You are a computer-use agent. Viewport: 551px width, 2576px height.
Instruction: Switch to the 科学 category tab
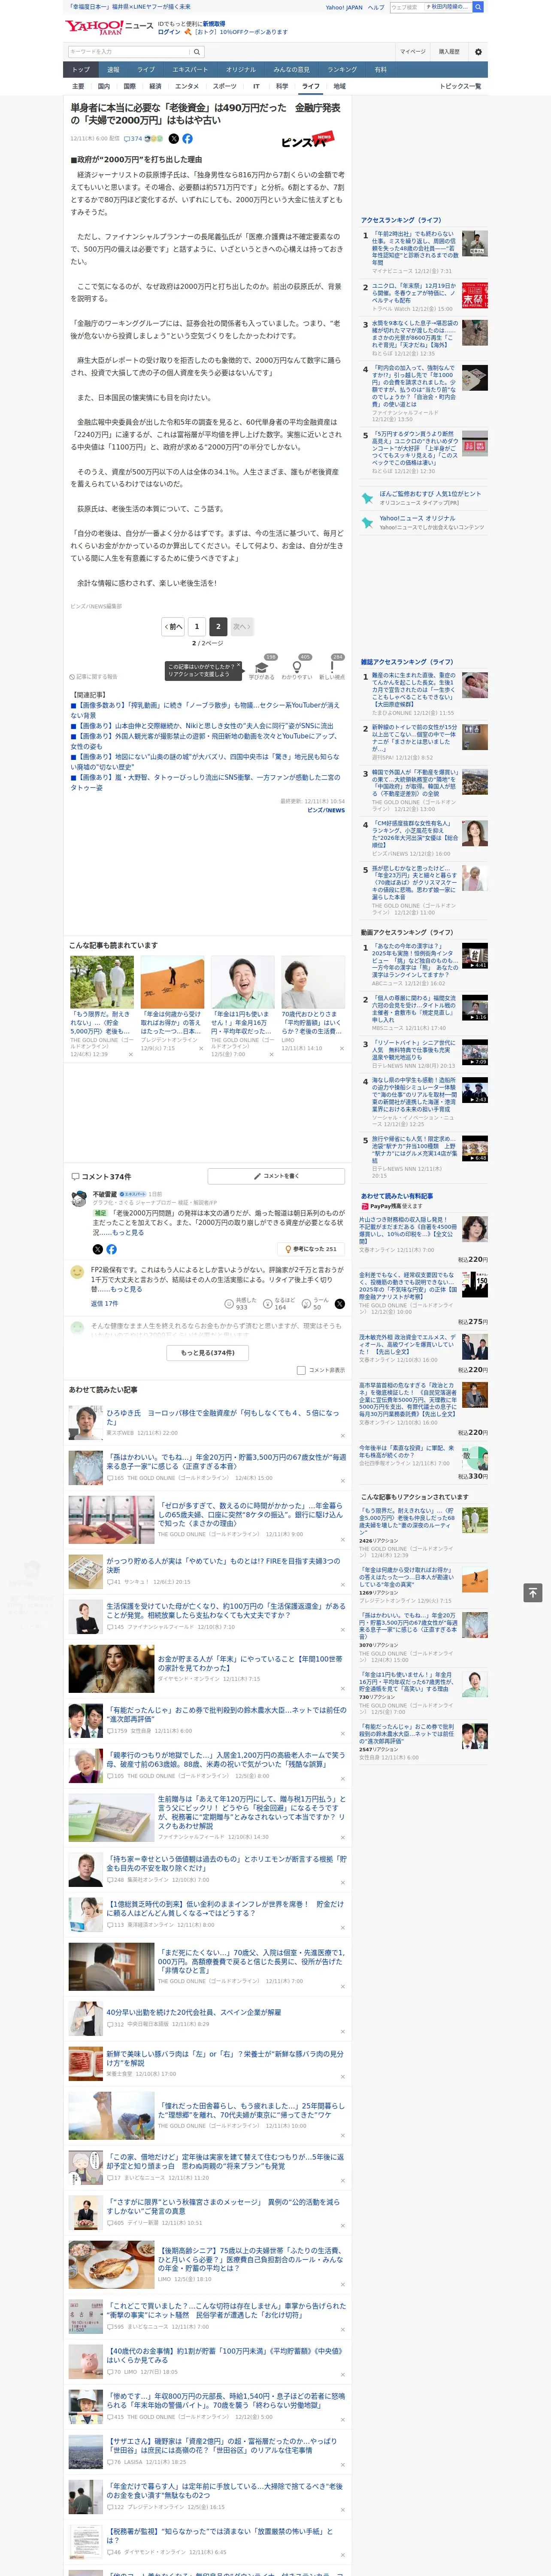282,86
